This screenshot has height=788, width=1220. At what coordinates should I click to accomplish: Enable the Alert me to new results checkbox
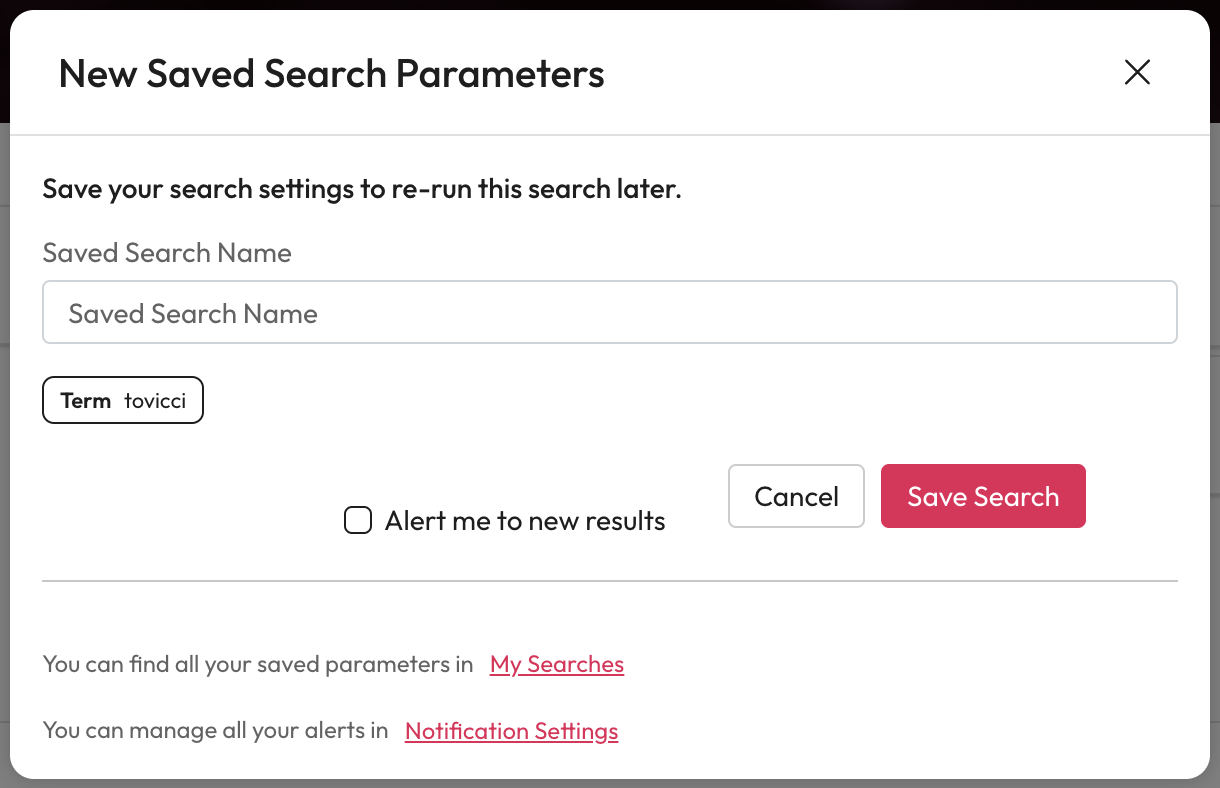tap(358, 521)
